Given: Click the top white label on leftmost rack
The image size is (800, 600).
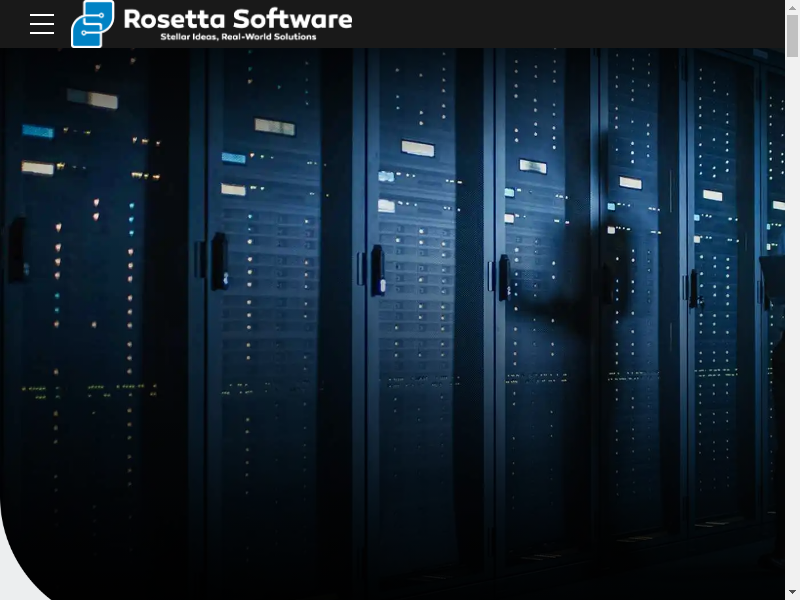Looking at the screenshot, I should tap(92, 98).
